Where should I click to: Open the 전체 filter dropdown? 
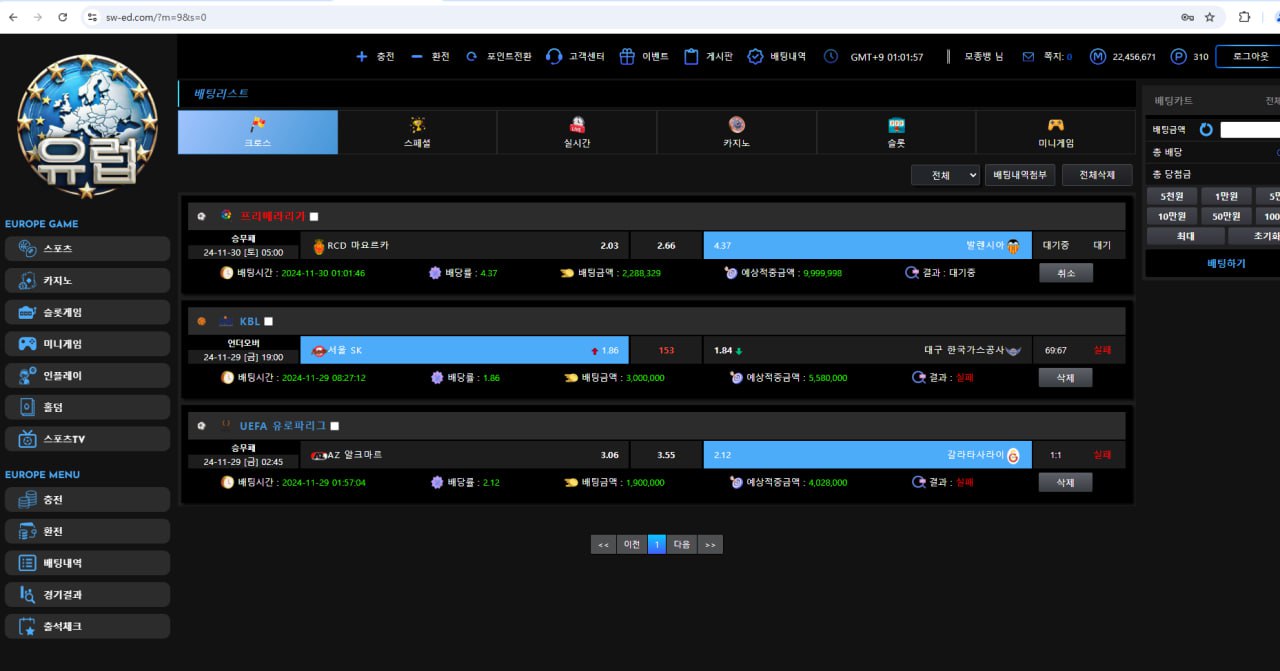tap(945, 175)
